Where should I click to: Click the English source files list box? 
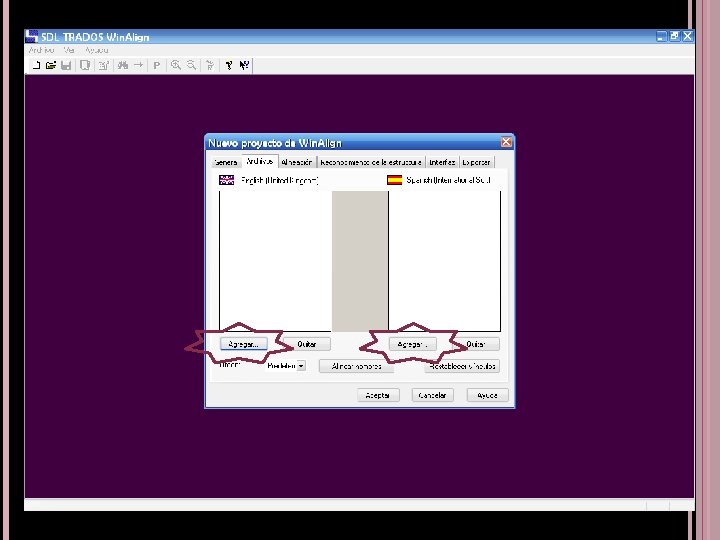(x=275, y=261)
